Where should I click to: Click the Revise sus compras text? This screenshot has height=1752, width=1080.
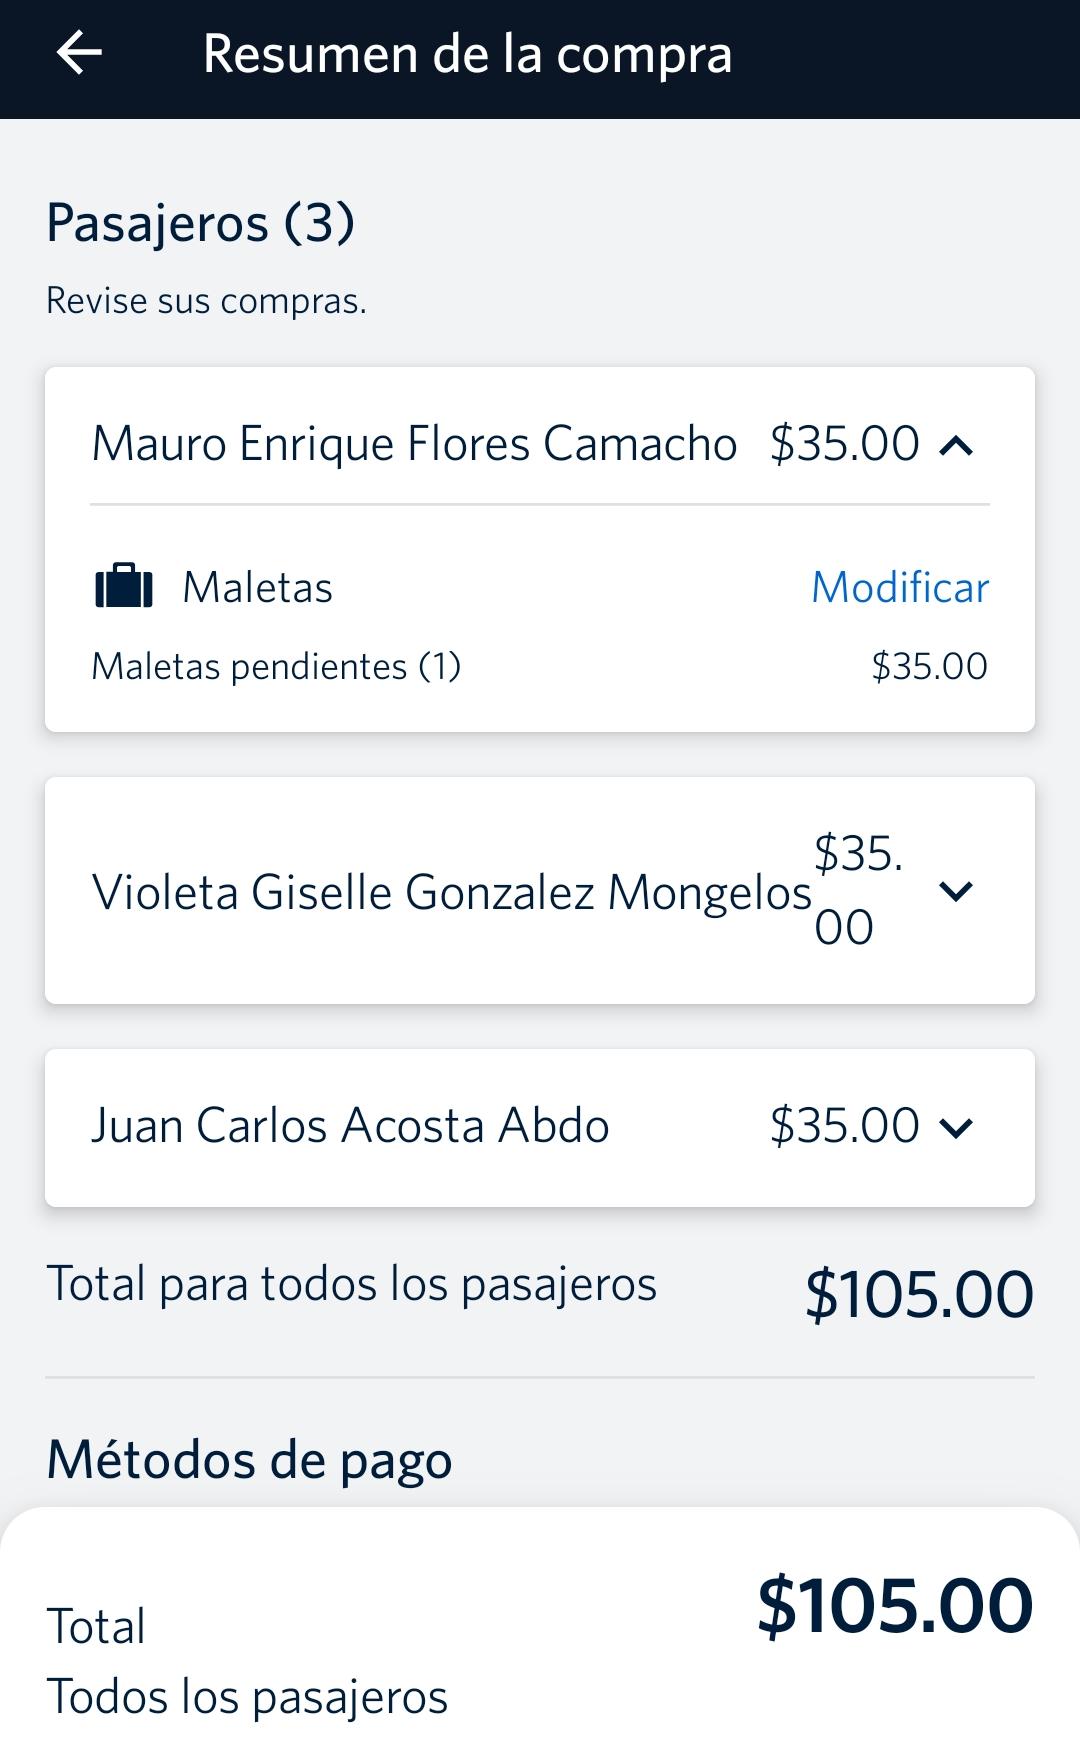click(x=206, y=301)
